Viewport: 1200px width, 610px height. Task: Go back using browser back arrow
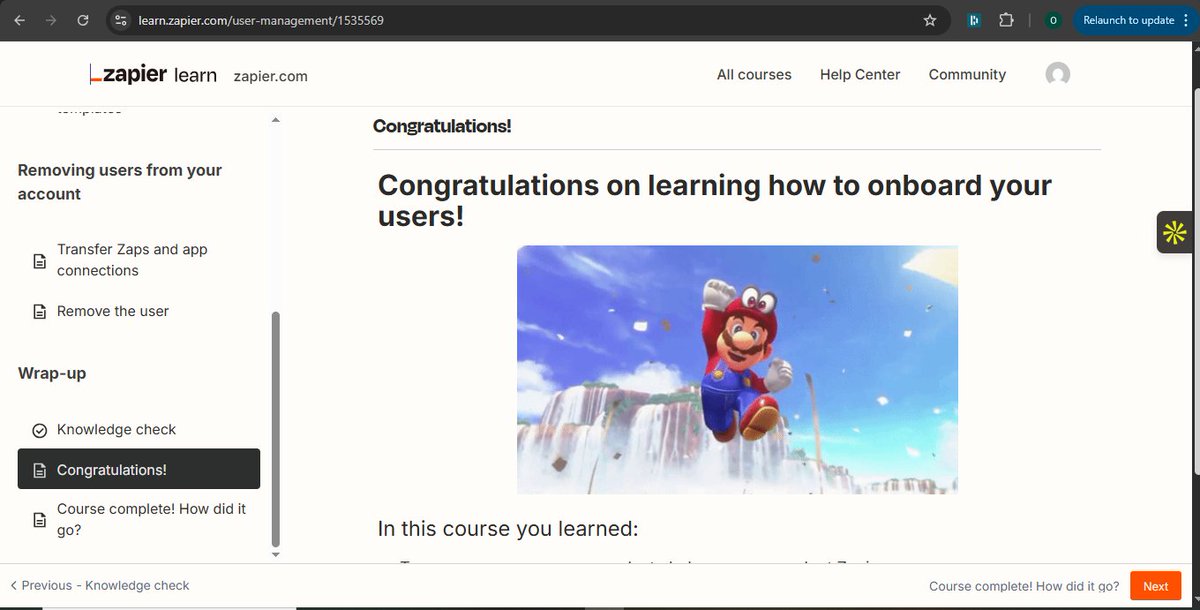pyautogui.click(x=20, y=20)
